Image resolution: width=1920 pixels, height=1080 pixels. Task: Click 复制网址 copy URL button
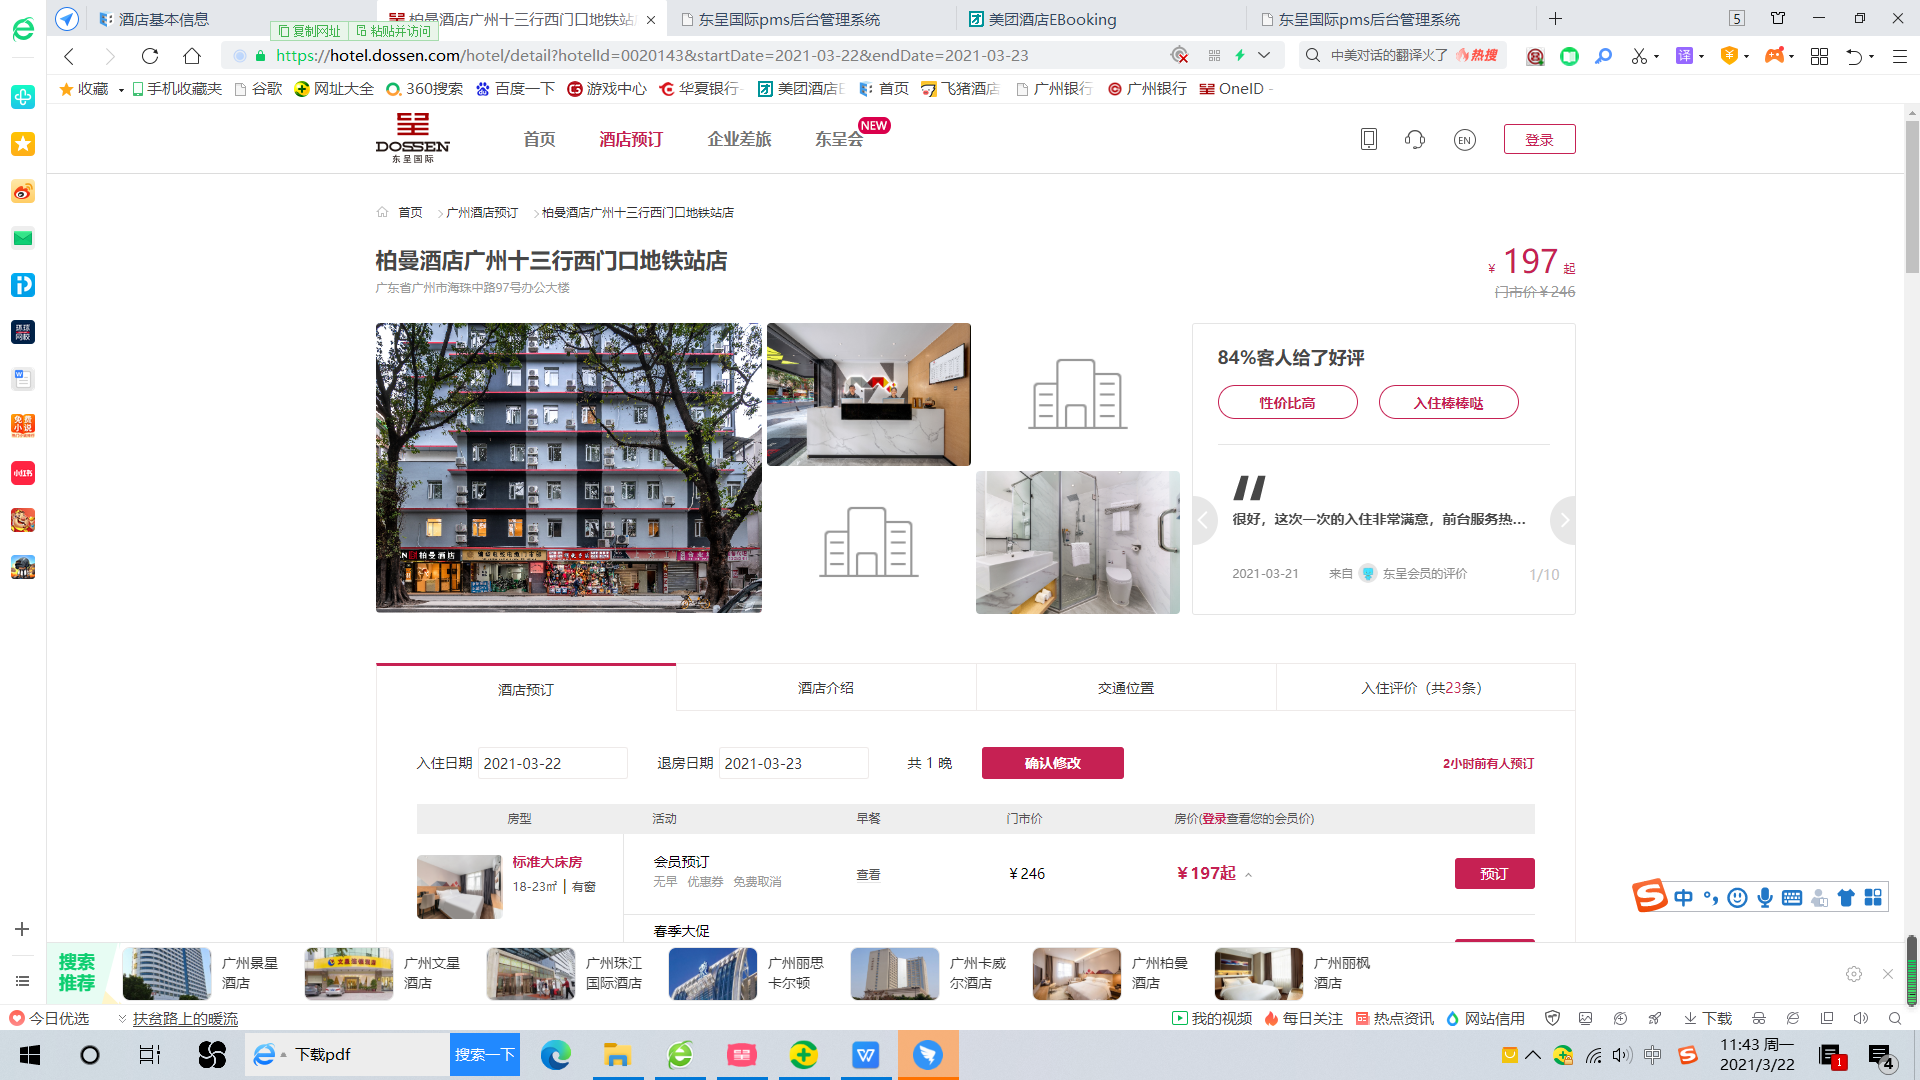click(309, 31)
